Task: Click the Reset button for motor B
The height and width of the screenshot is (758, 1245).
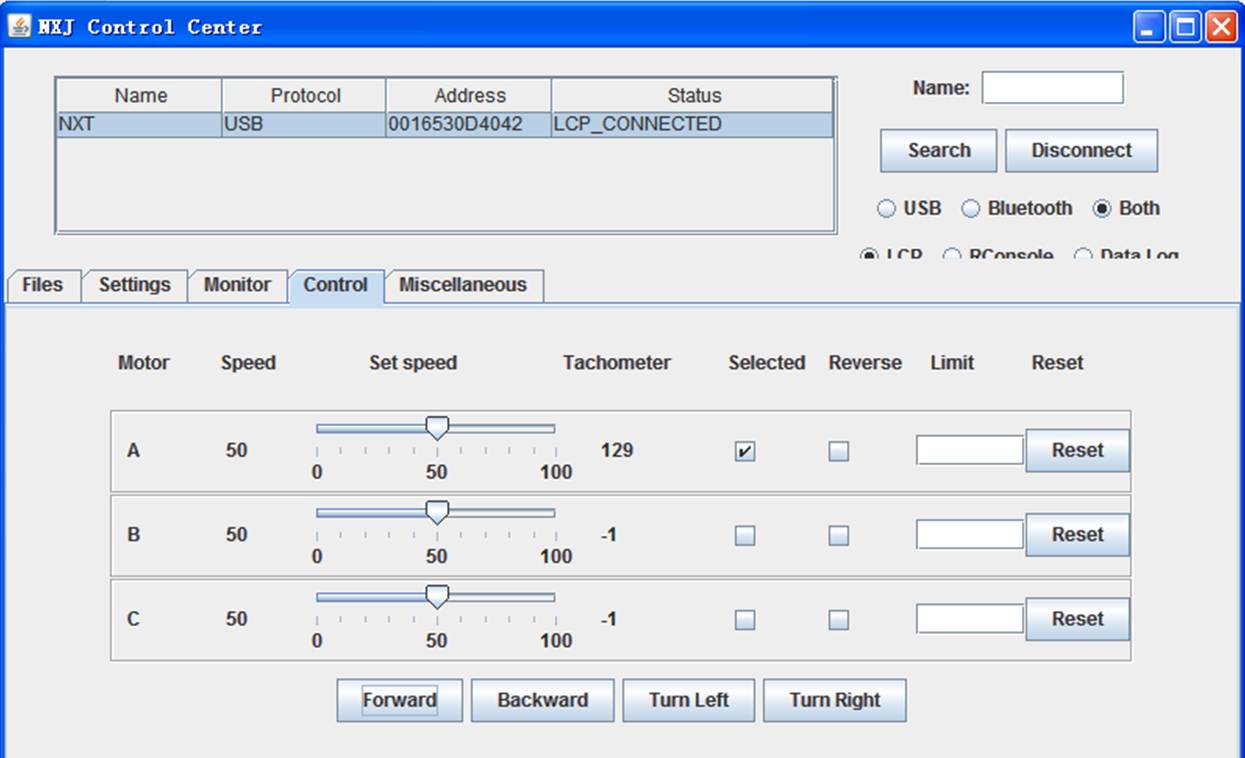Action: 1078,535
